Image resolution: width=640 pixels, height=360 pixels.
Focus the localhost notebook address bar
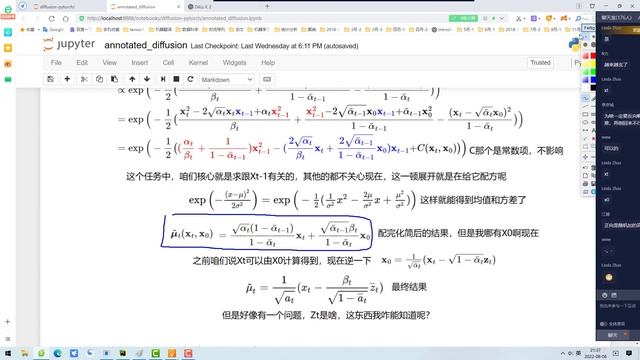[261, 18]
